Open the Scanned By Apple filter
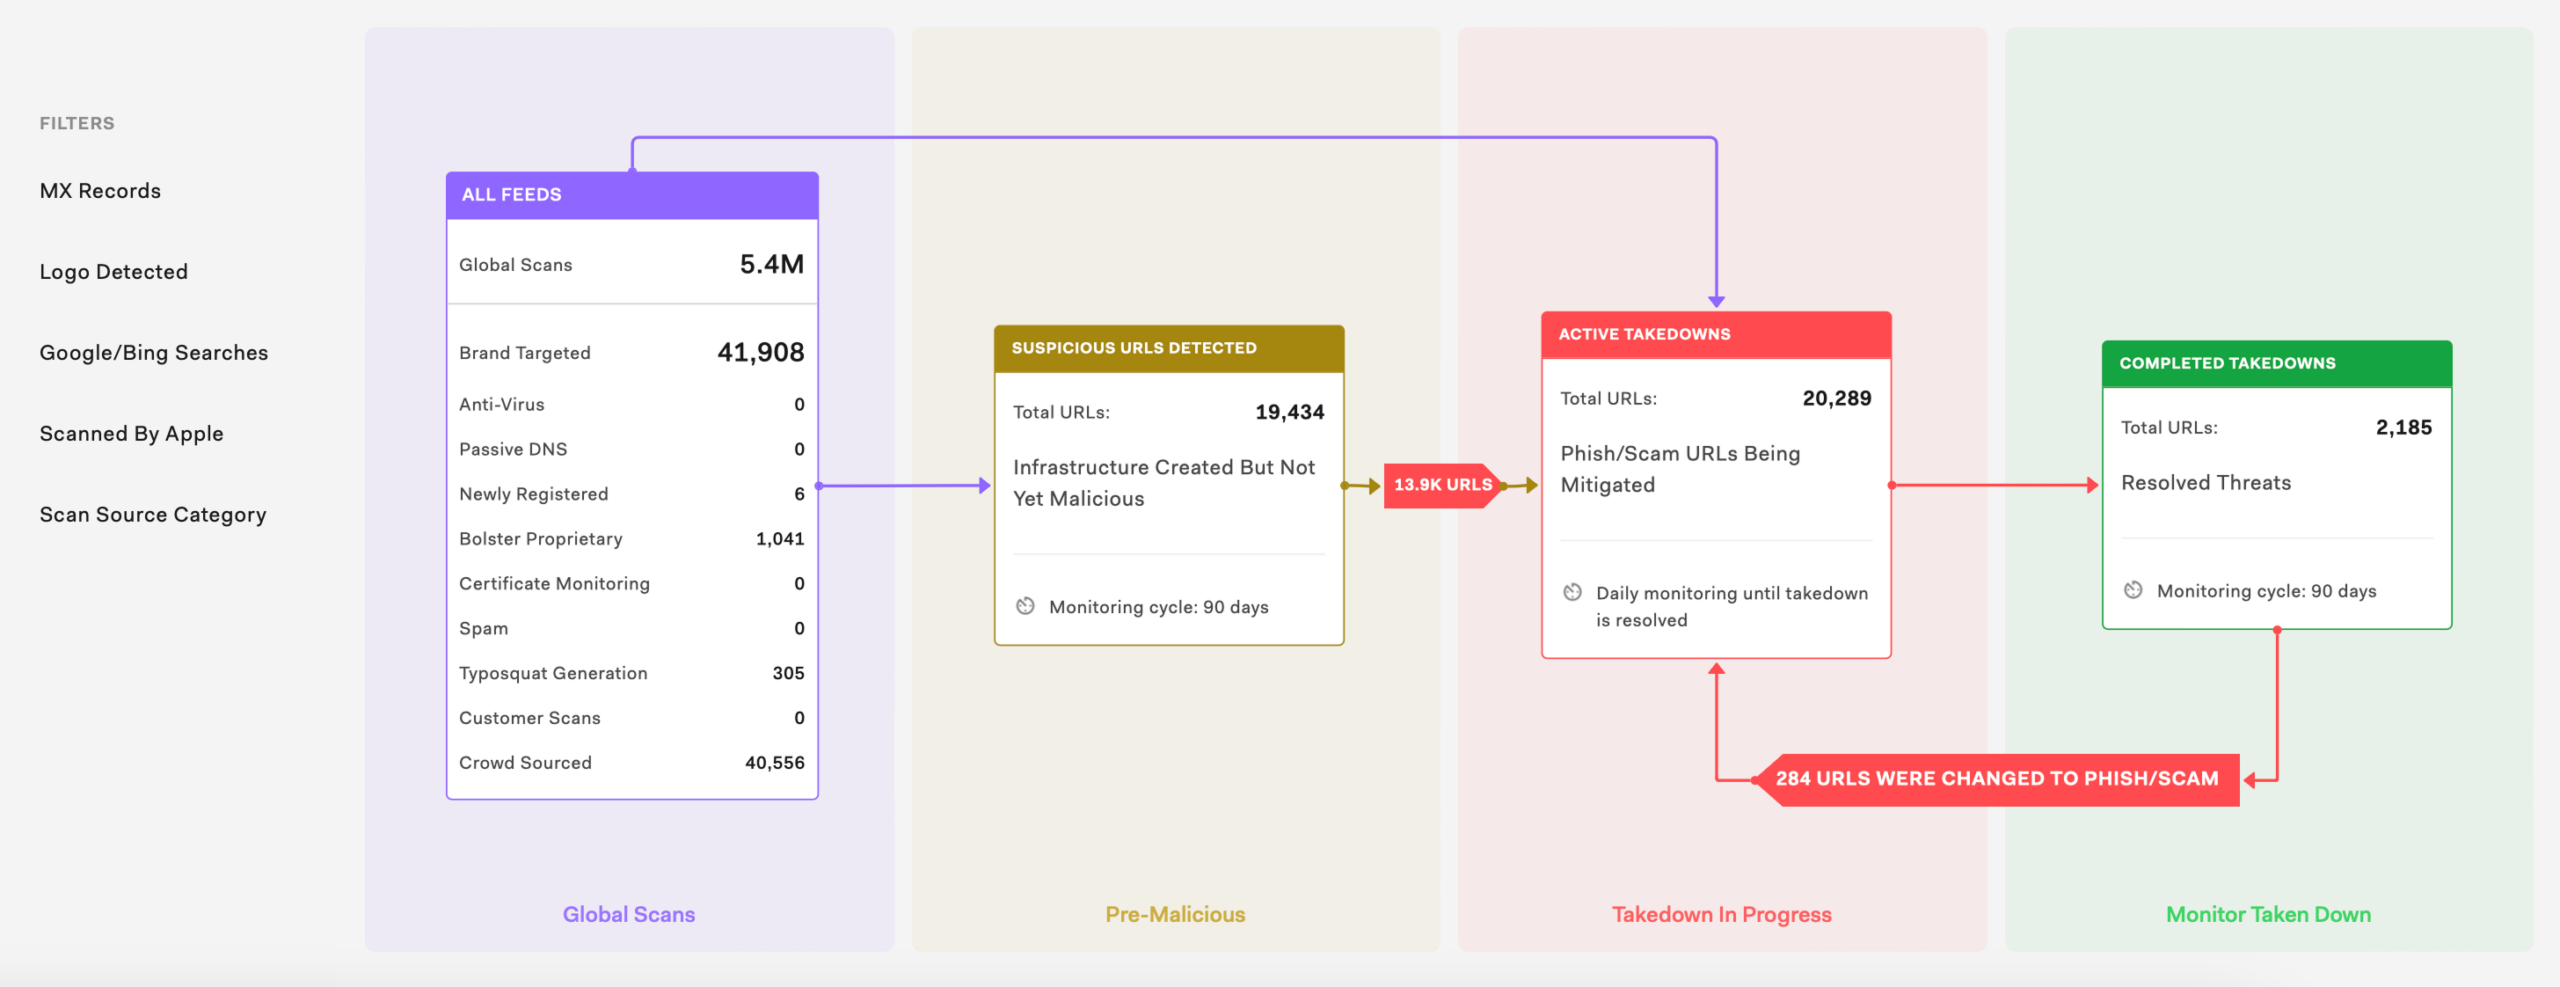 point(132,434)
